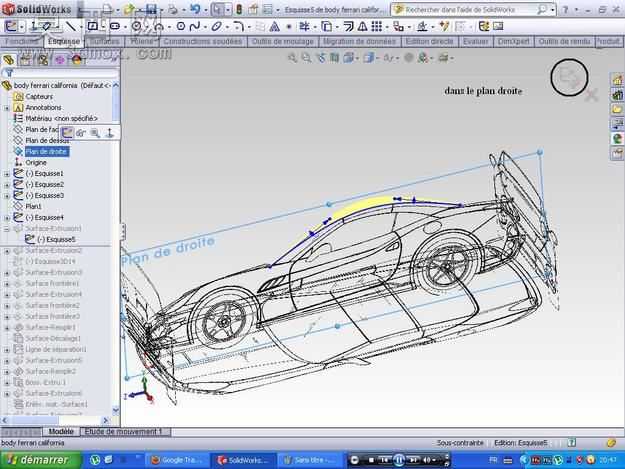625x469 pixels.
Task: Expand the Annotations tree node
Action: click(7, 108)
